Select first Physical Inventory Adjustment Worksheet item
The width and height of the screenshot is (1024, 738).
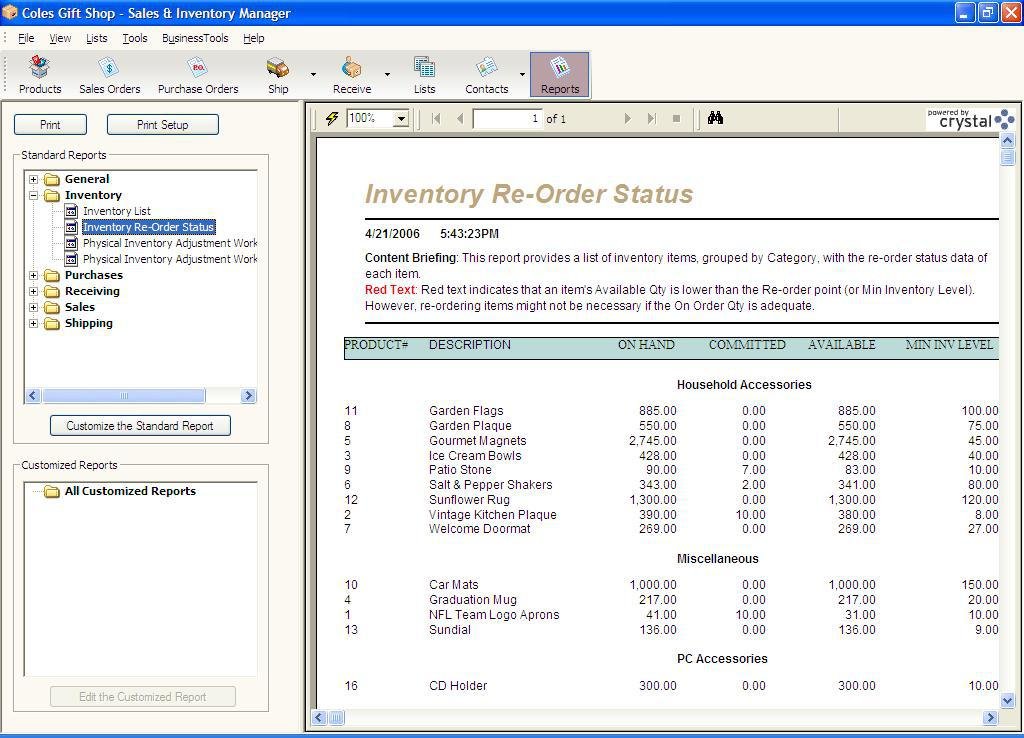click(170, 243)
